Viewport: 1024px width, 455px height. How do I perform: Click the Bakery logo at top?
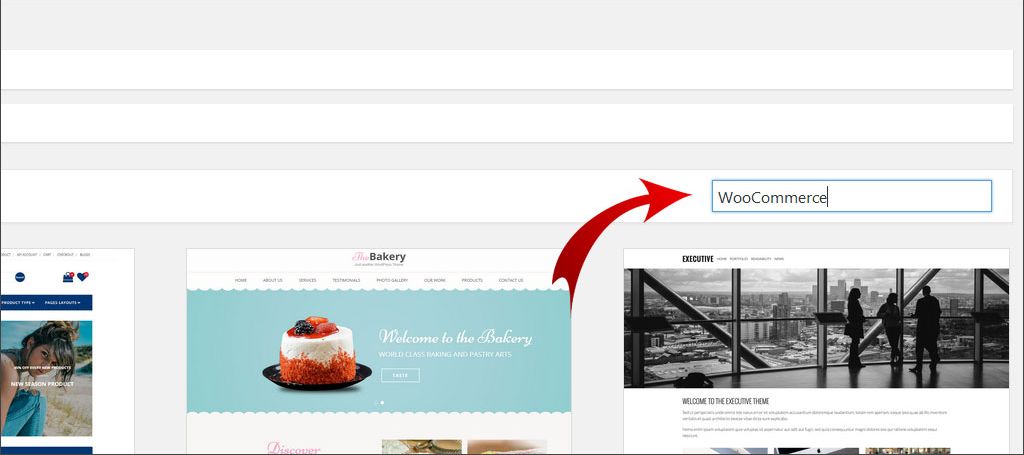[x=379, y=258]
